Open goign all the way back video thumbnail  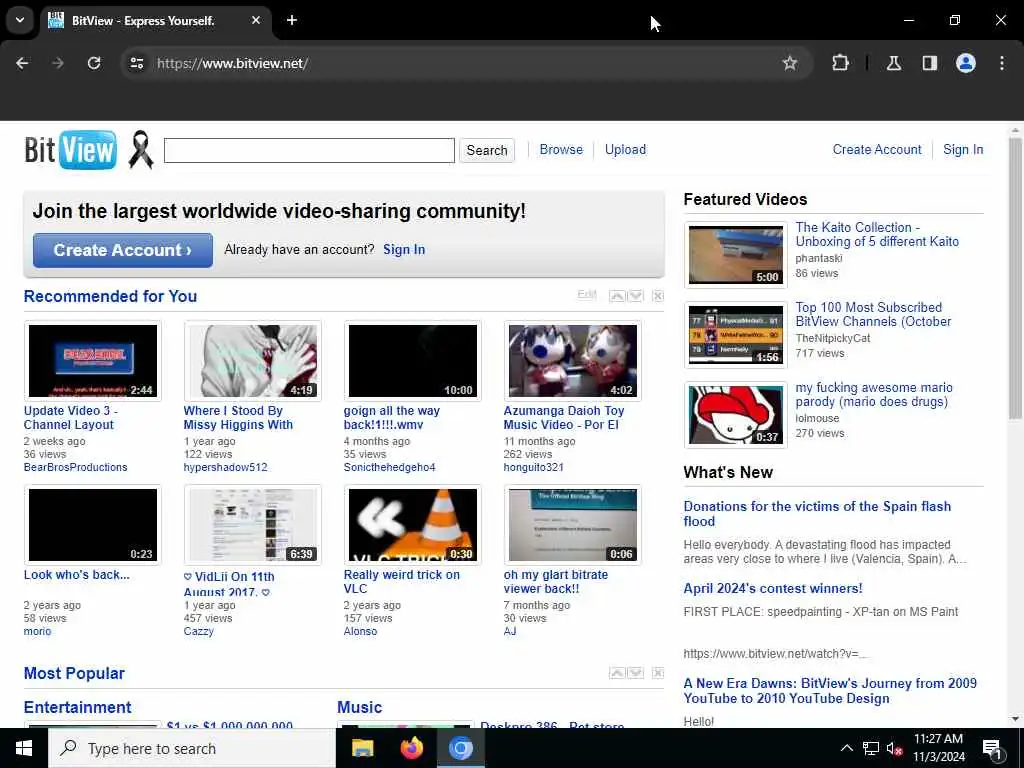point(413,360)
